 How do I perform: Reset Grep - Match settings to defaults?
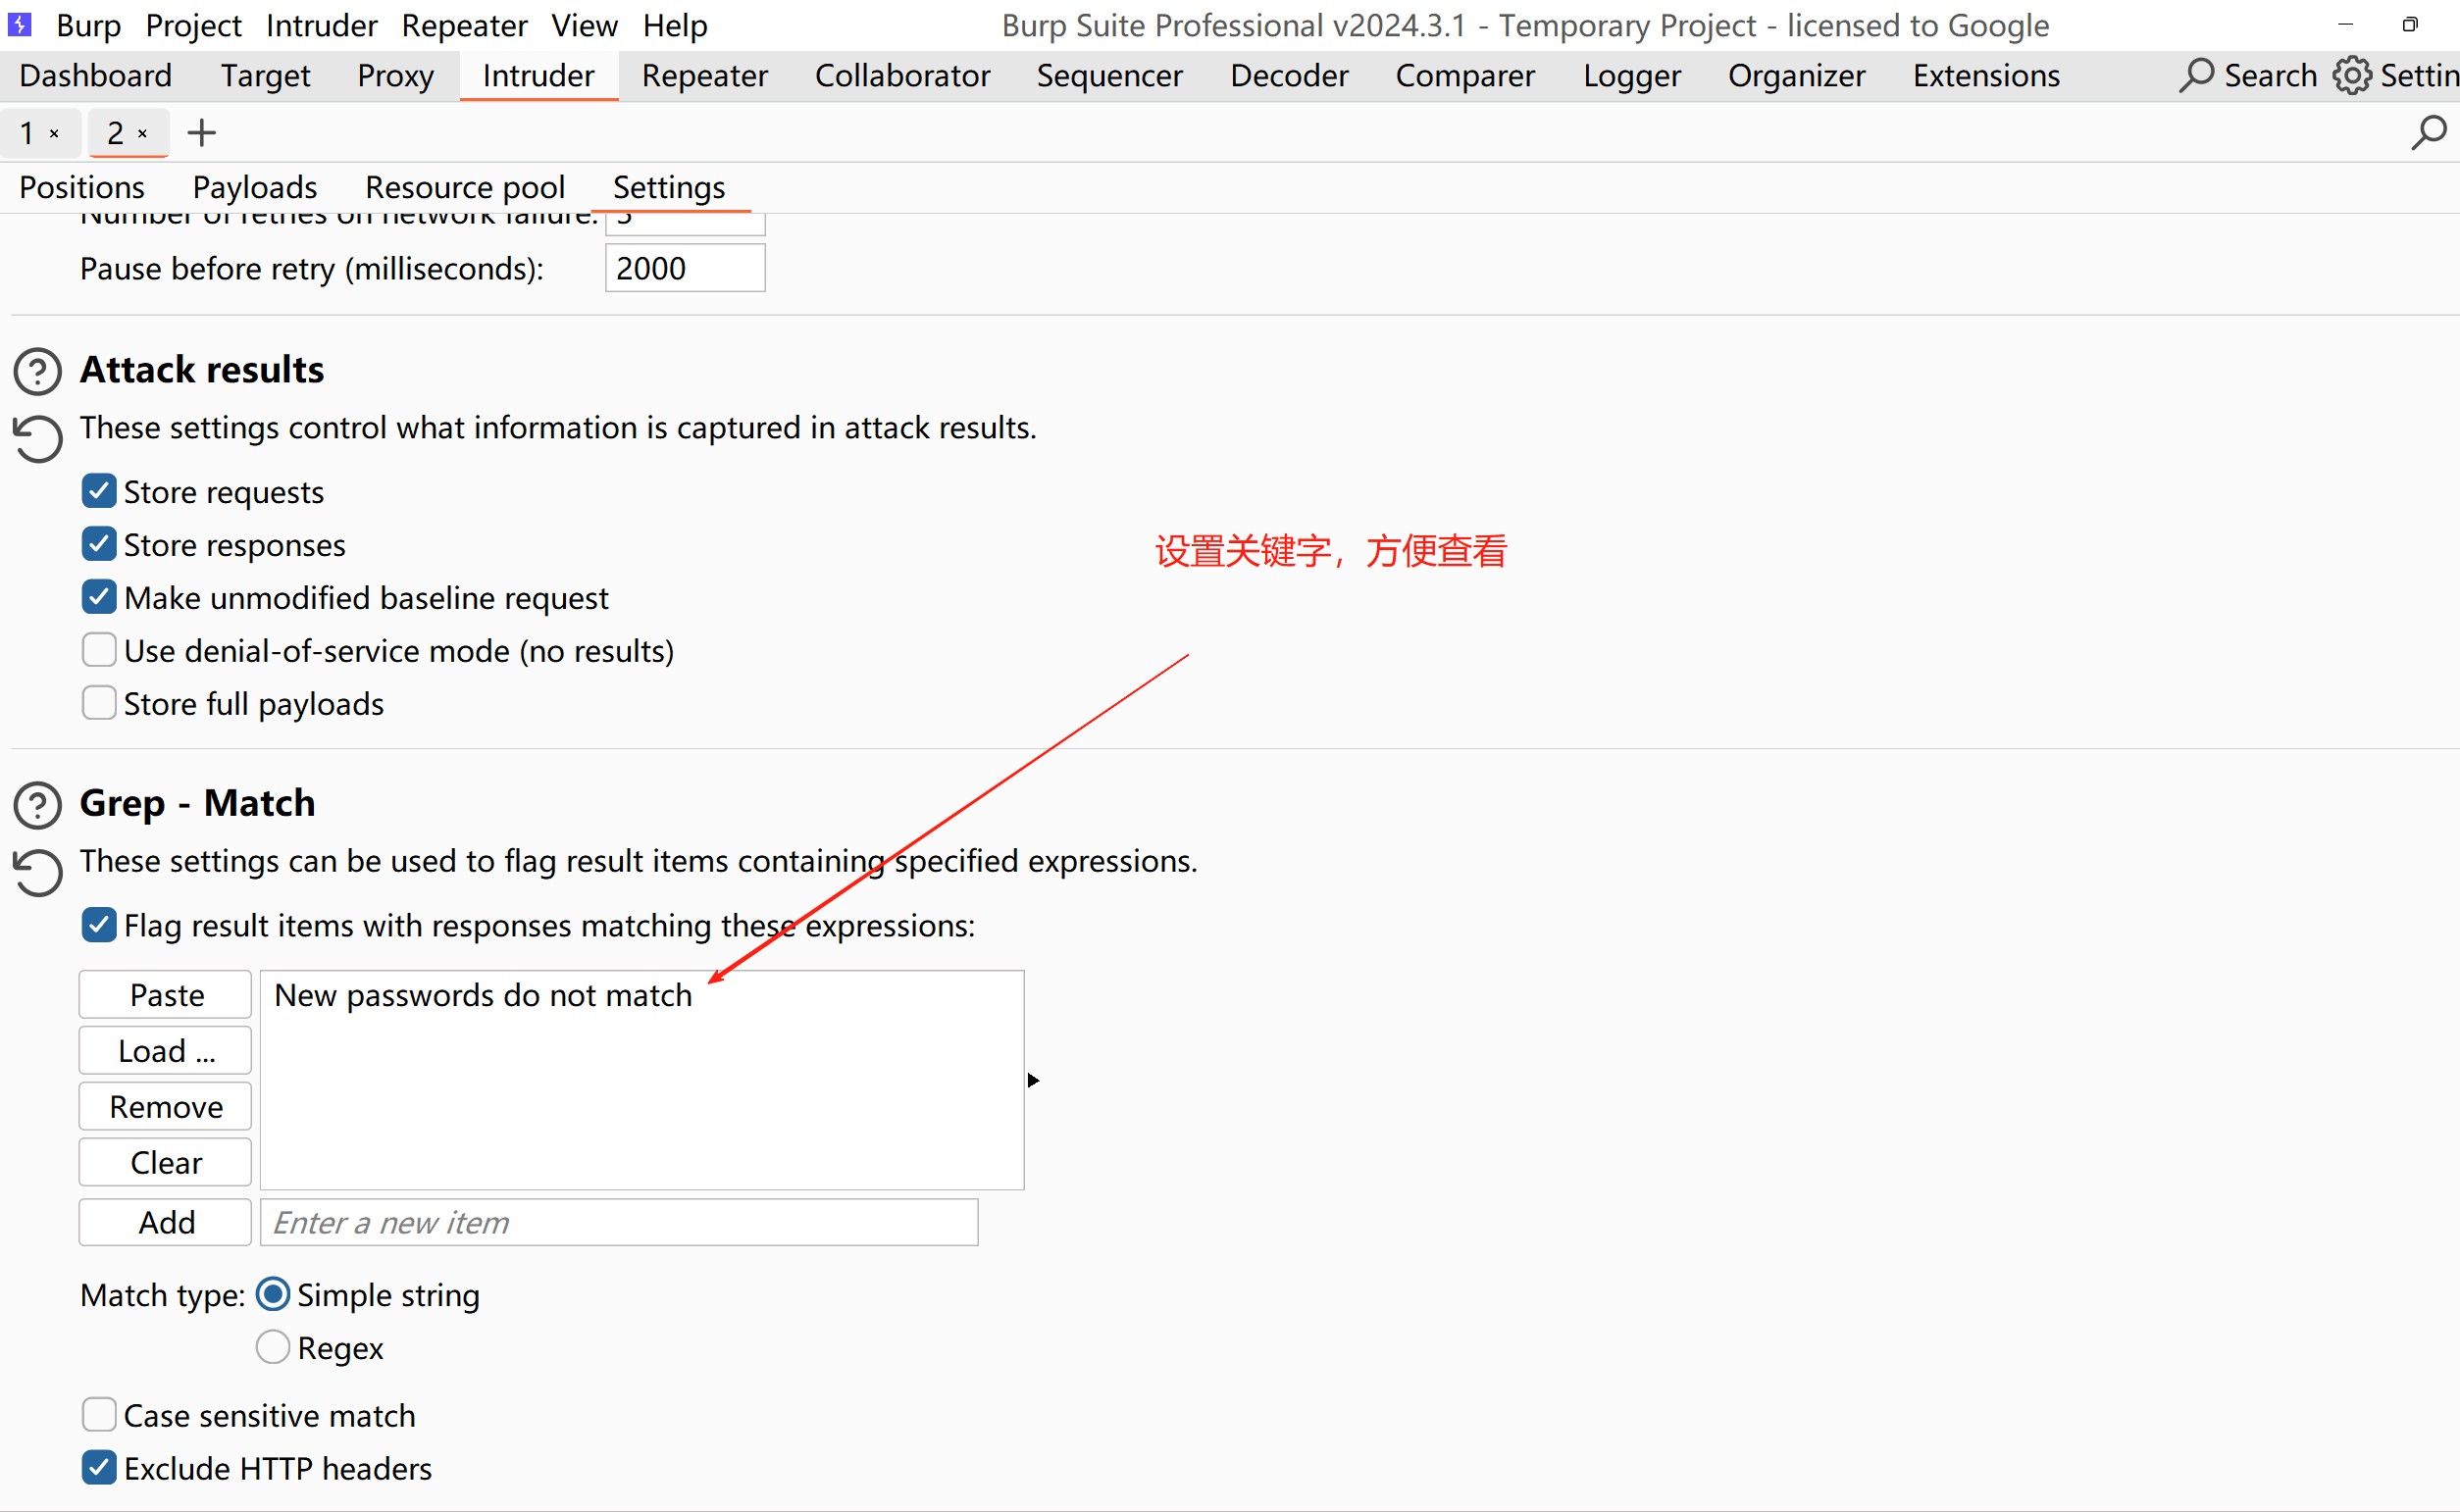(38, 872)
